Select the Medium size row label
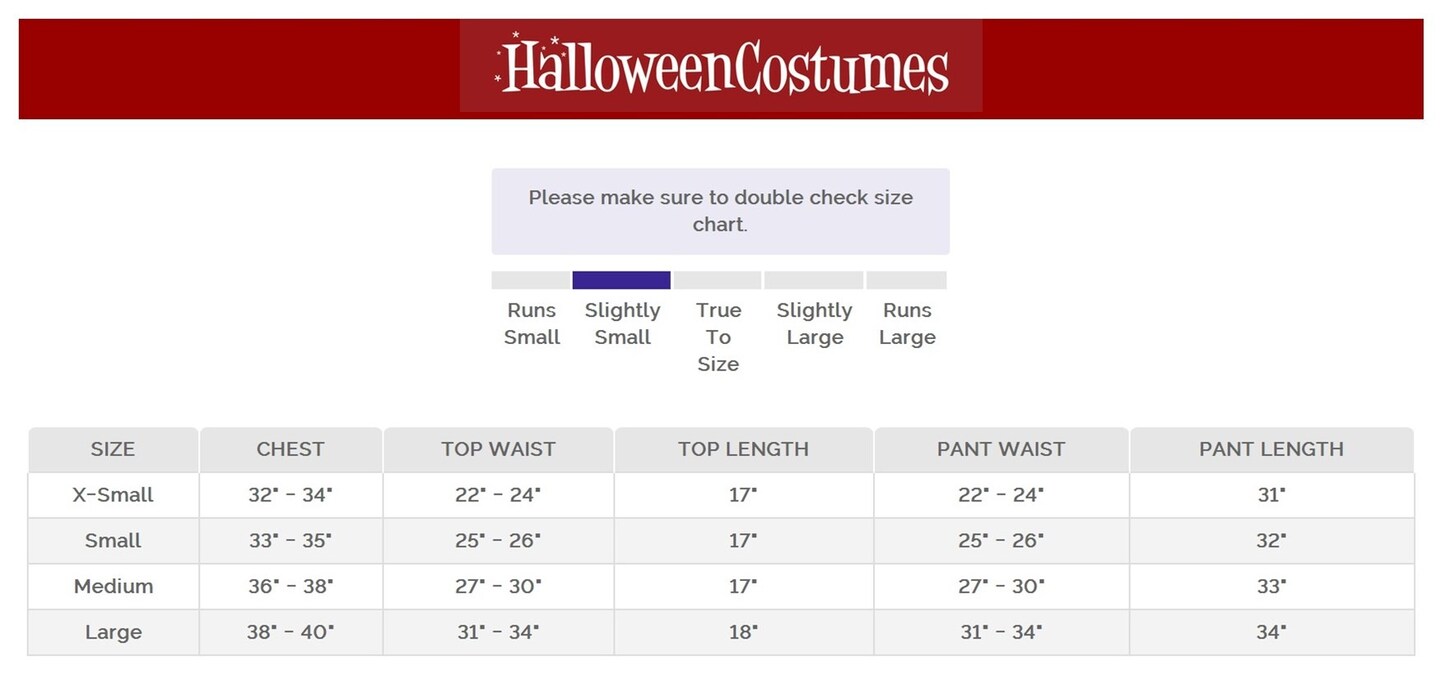 point(113,587)
